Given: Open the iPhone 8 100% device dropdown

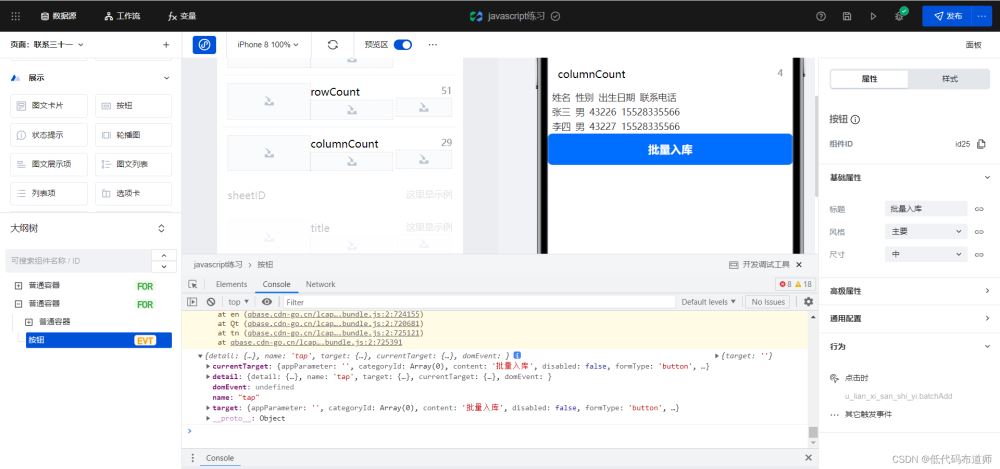Looking at the screenshot, I should pos(268,45).
